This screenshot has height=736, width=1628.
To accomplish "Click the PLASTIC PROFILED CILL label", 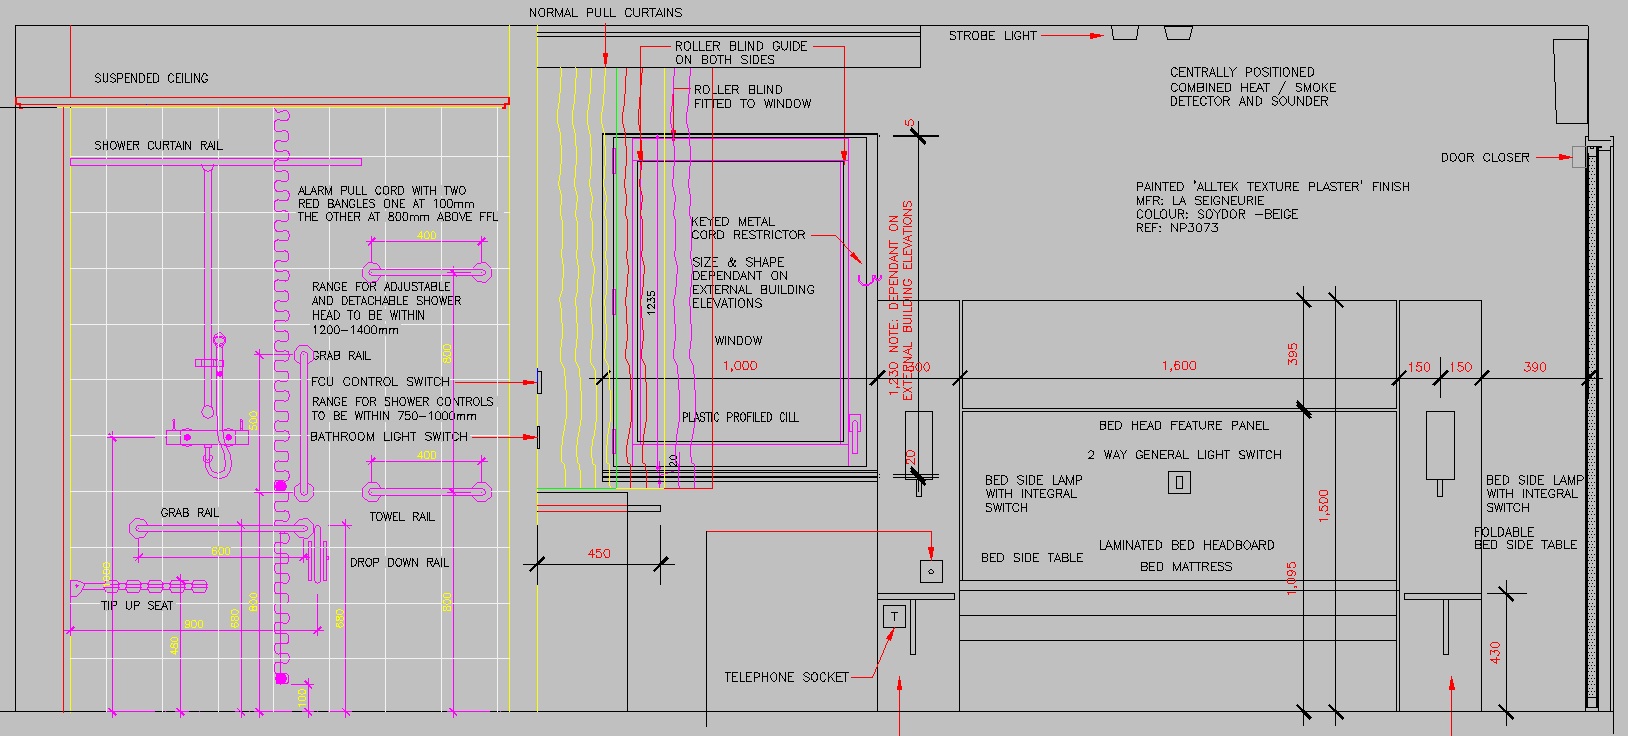I will 740,417.
